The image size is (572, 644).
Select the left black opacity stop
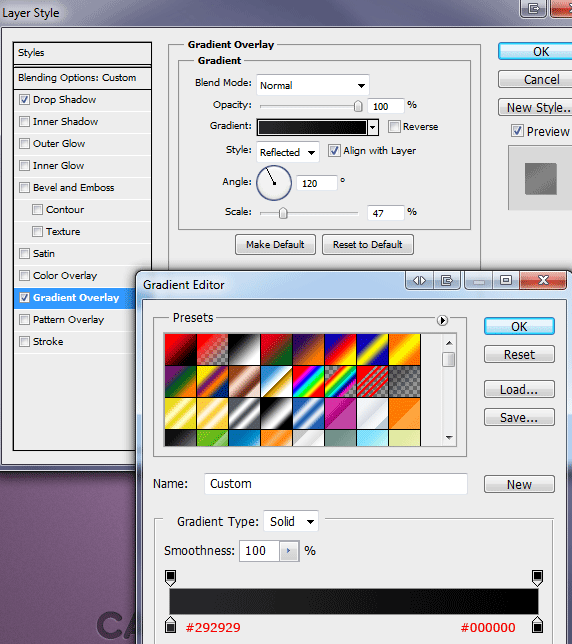[x=170, y=577]
